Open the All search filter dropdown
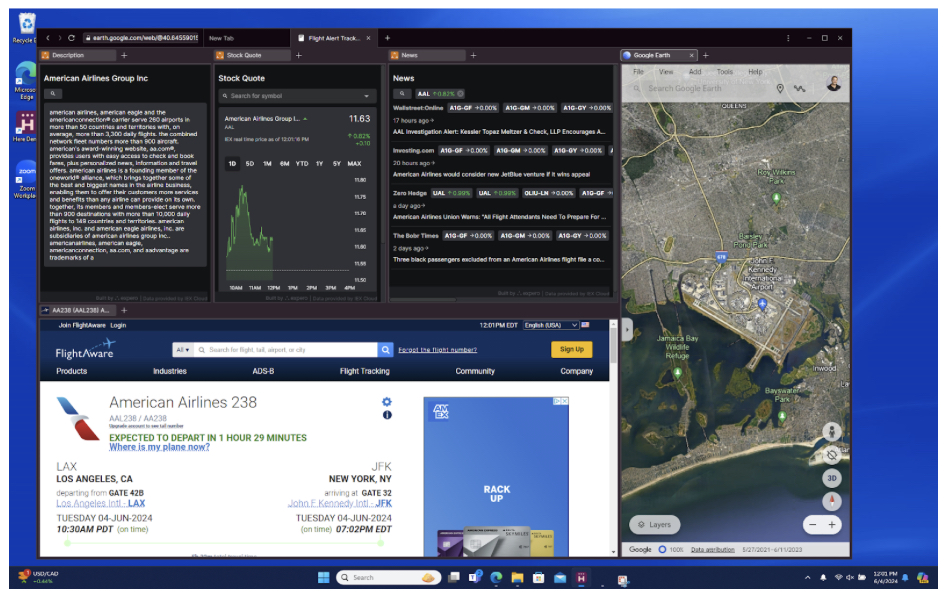This screenshot has width=947, height=604. click(183, 350)
